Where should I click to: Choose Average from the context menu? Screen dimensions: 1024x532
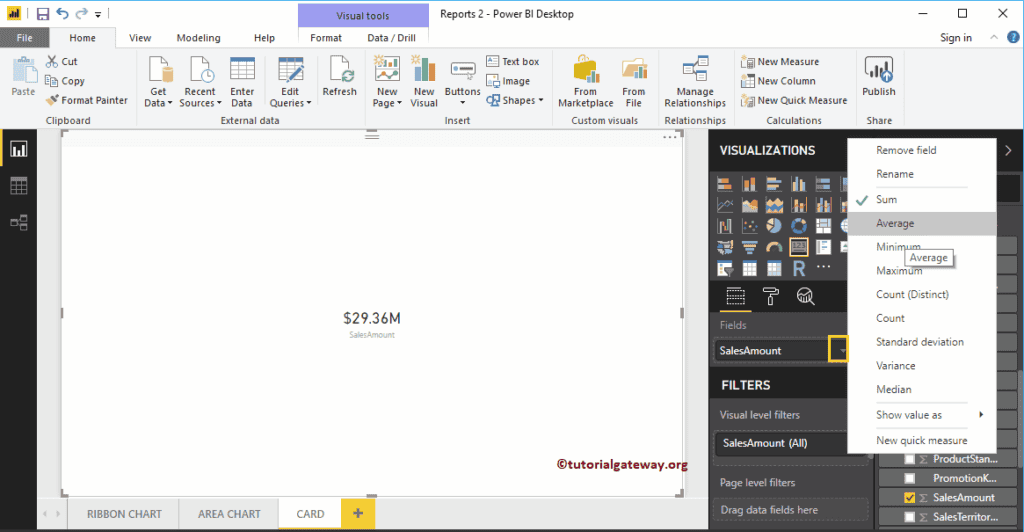tap(922, 223)
